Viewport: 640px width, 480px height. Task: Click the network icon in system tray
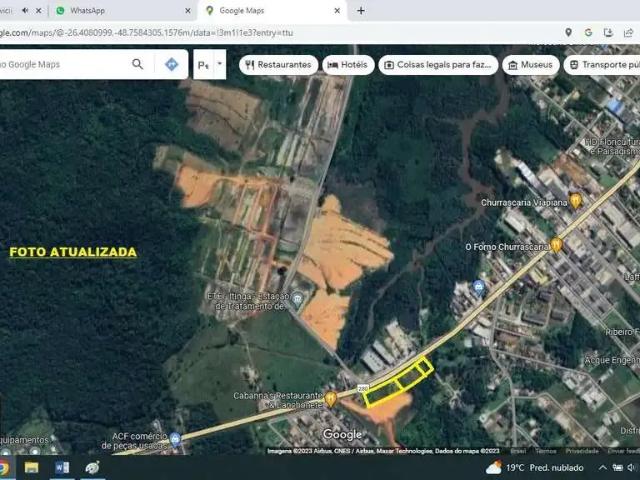(618, 468)
